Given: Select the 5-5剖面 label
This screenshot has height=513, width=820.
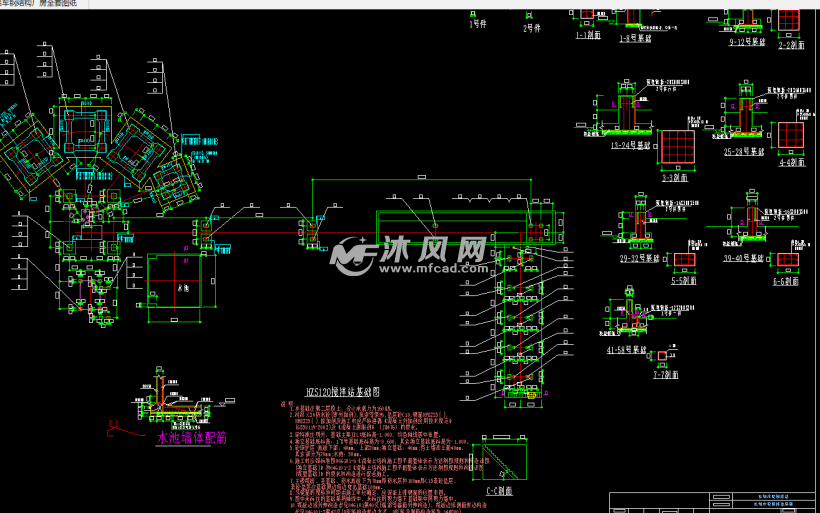Looking at the screenshot, I should pyautogui.click(x=684, y=281).
